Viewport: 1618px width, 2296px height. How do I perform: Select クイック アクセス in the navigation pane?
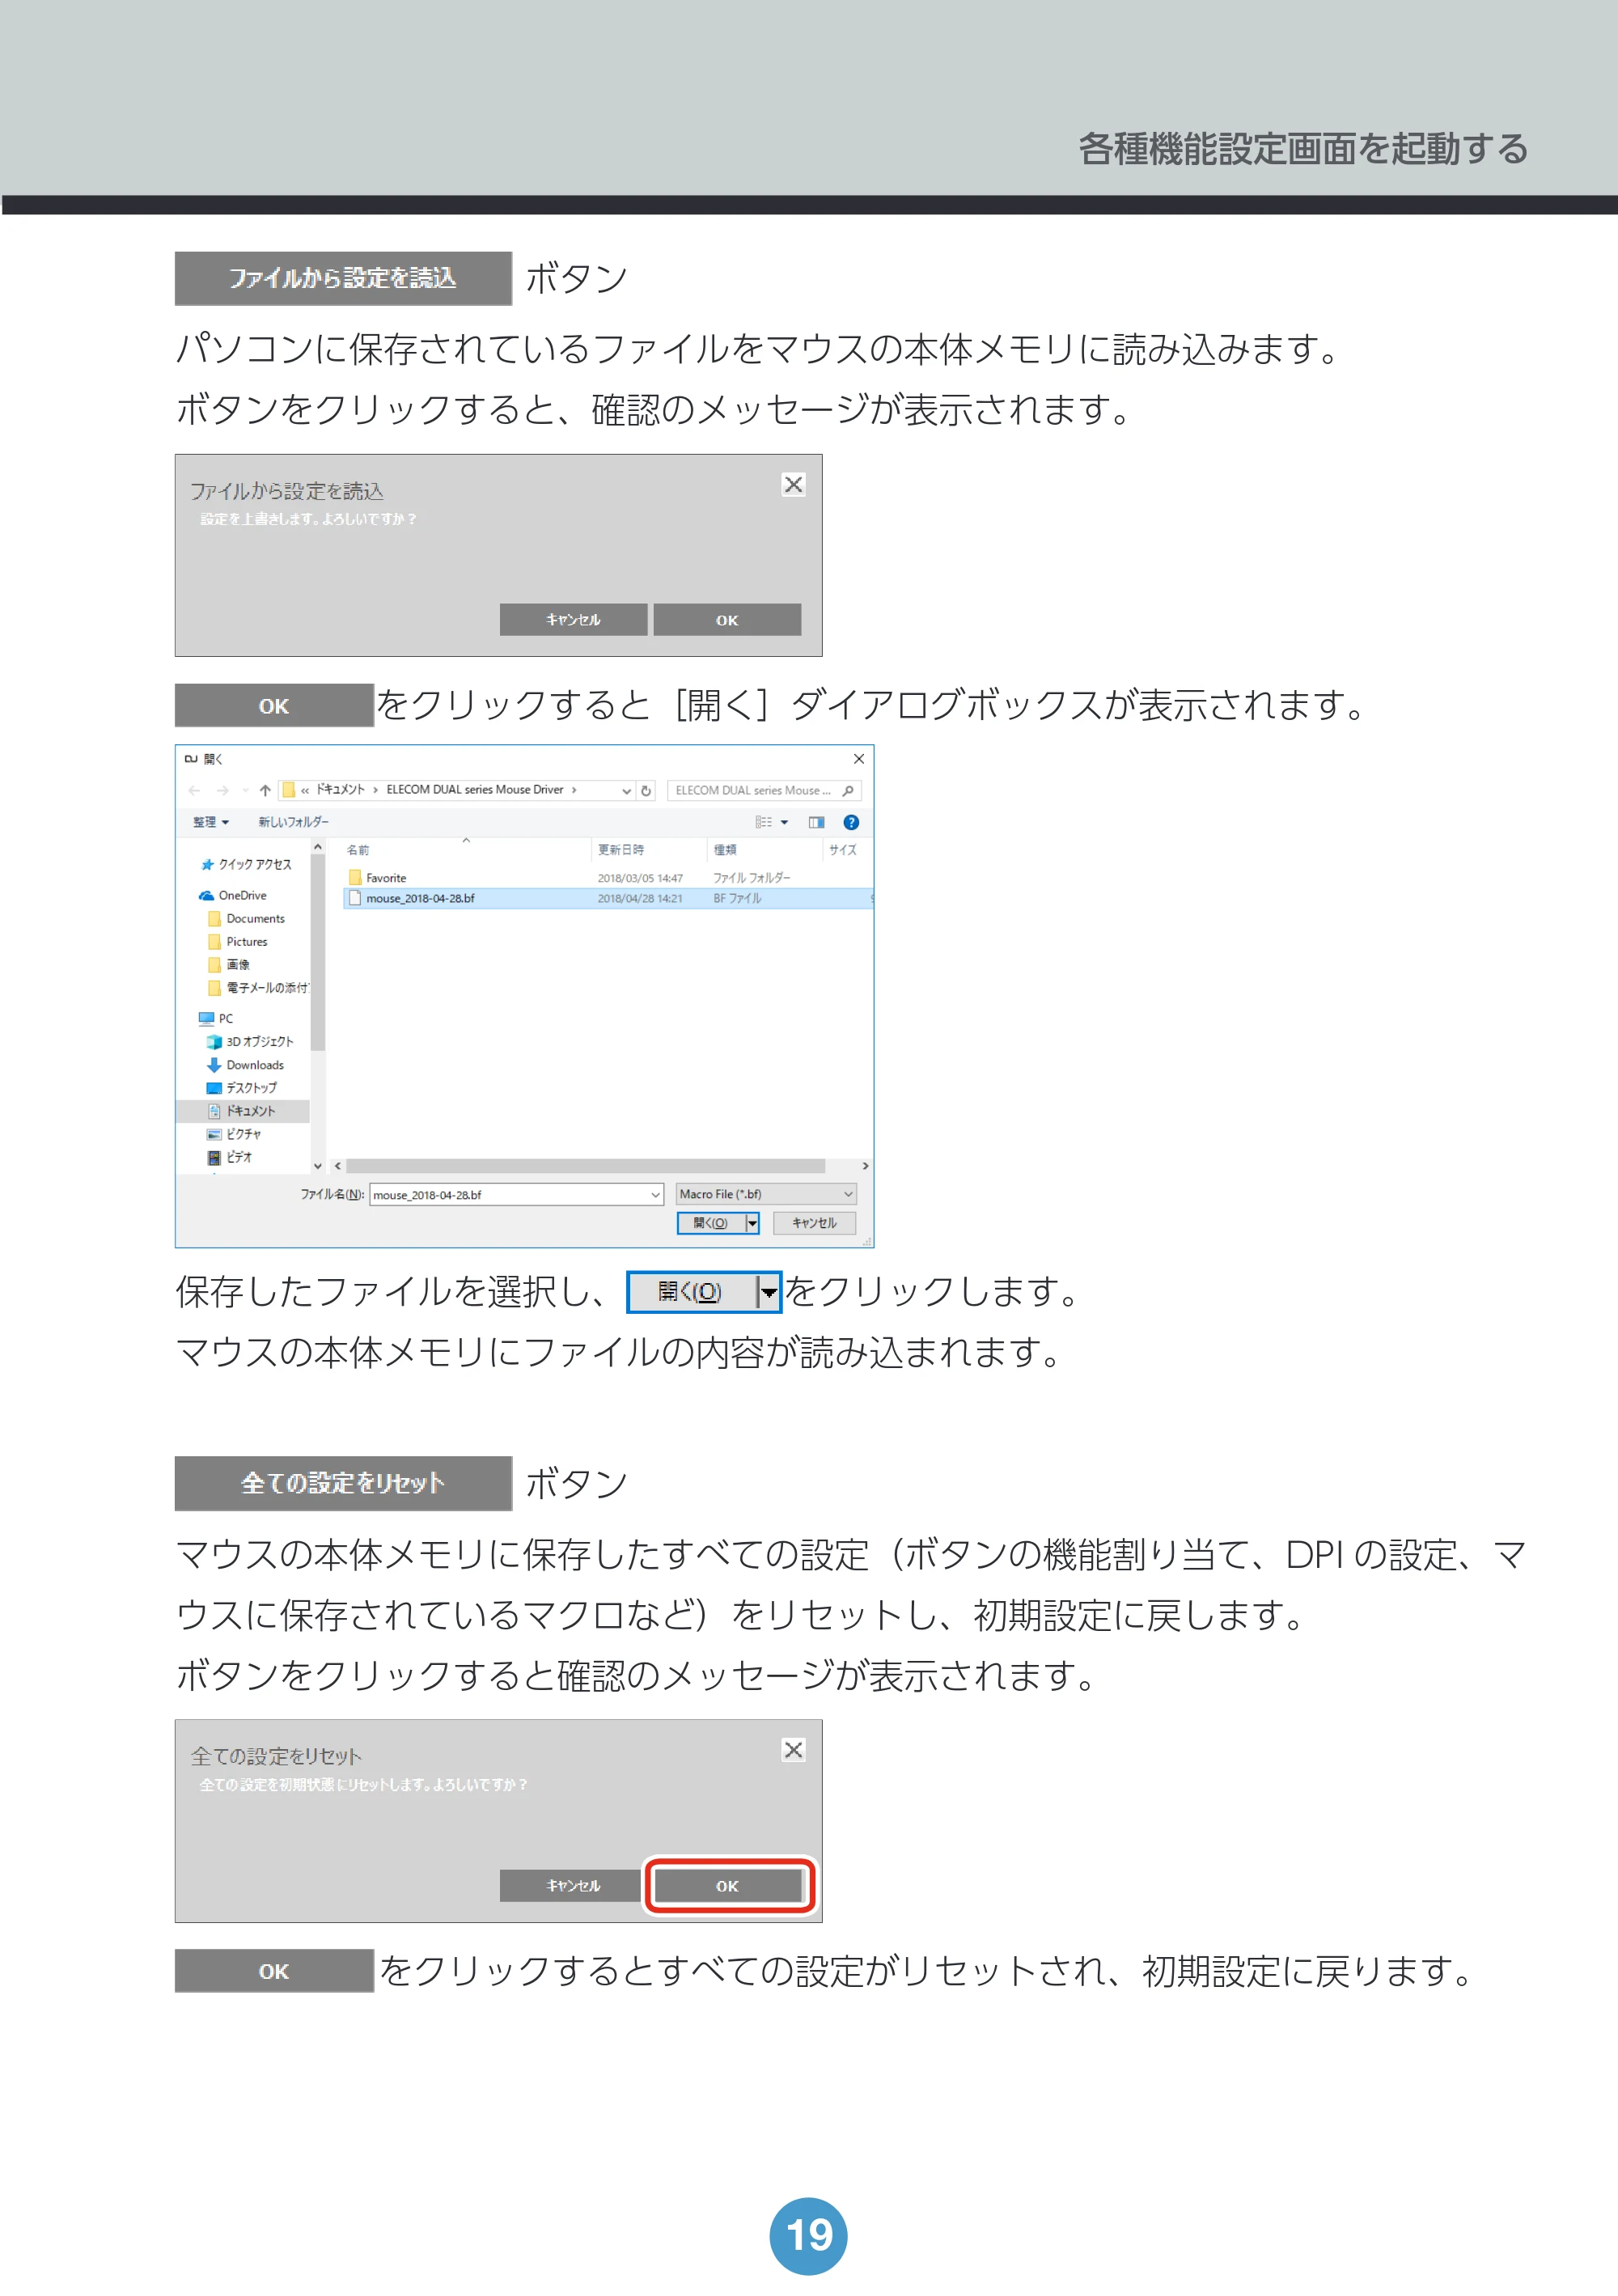coord(246,864)
